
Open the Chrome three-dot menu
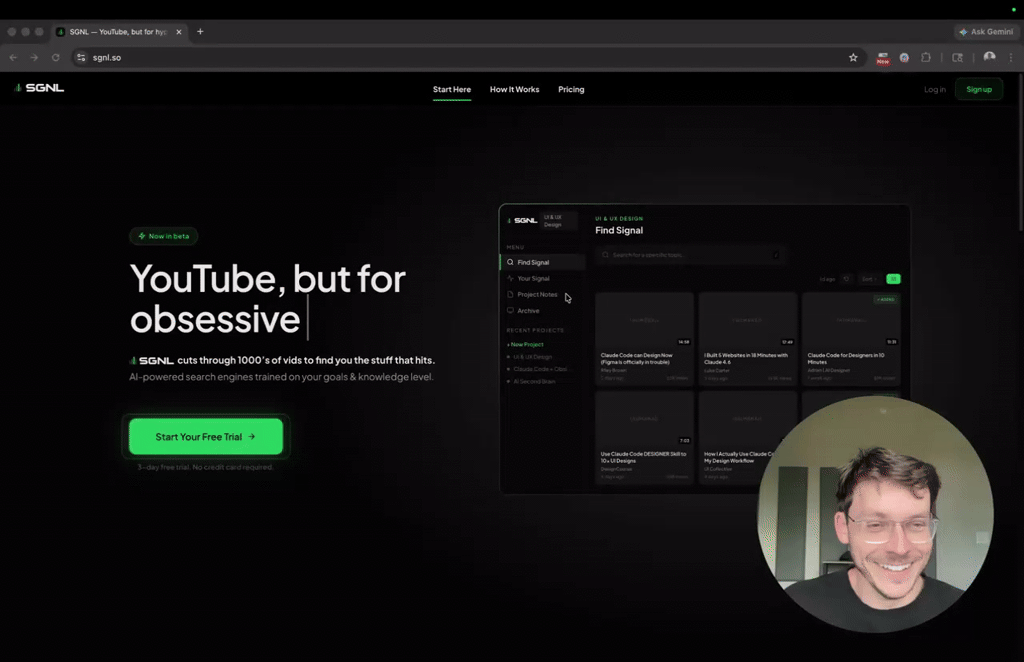pos(1011,57)
